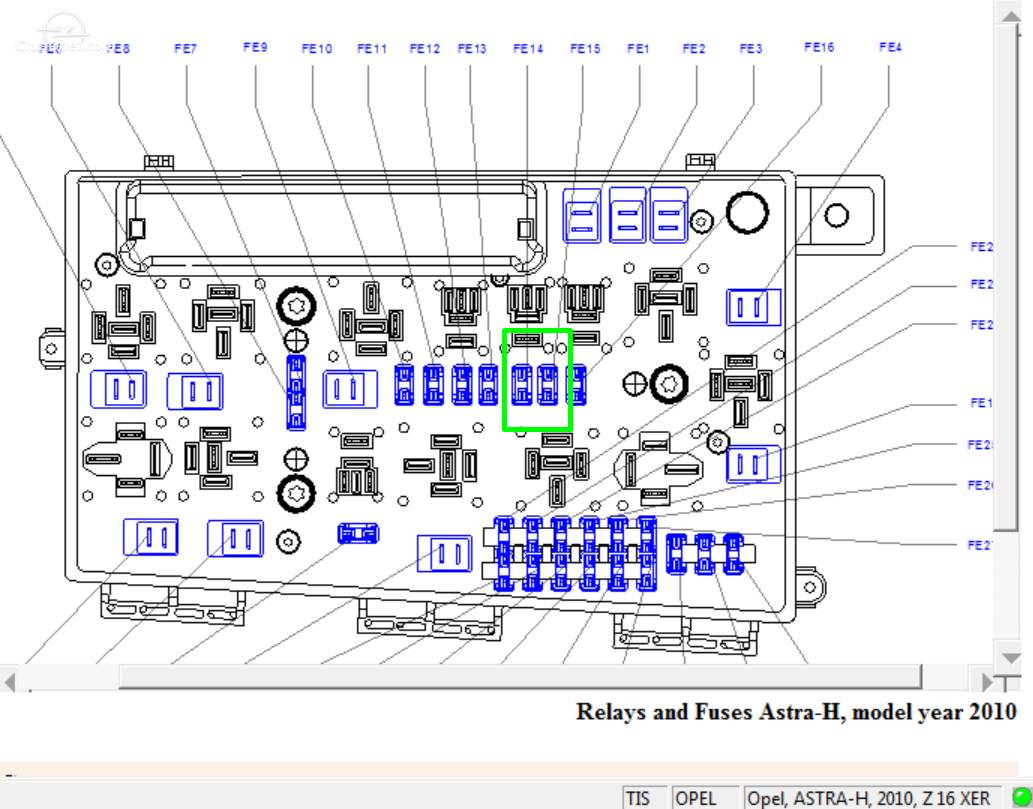Select the FE1 label between FE15 and FE2
Viewport: 1033px width, 809px height.
point(638,48)
